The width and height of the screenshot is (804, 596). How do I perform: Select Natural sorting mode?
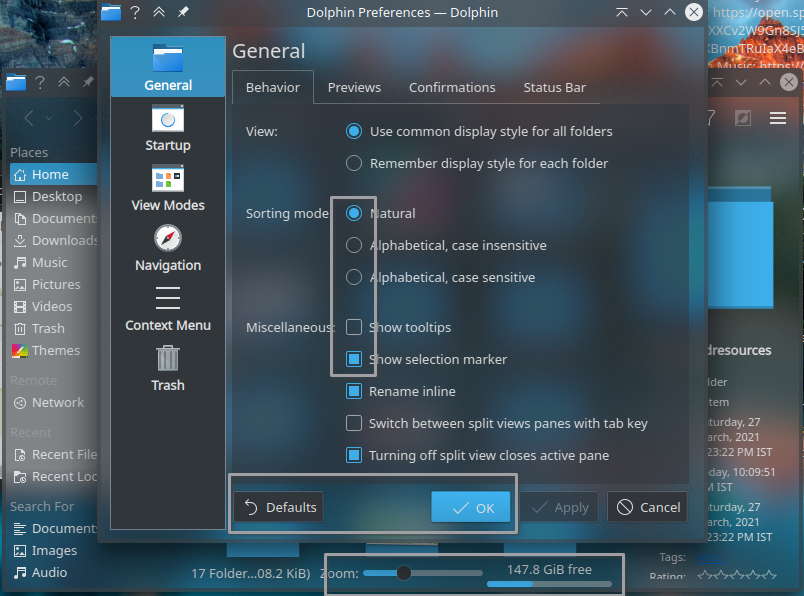point(380,213)
